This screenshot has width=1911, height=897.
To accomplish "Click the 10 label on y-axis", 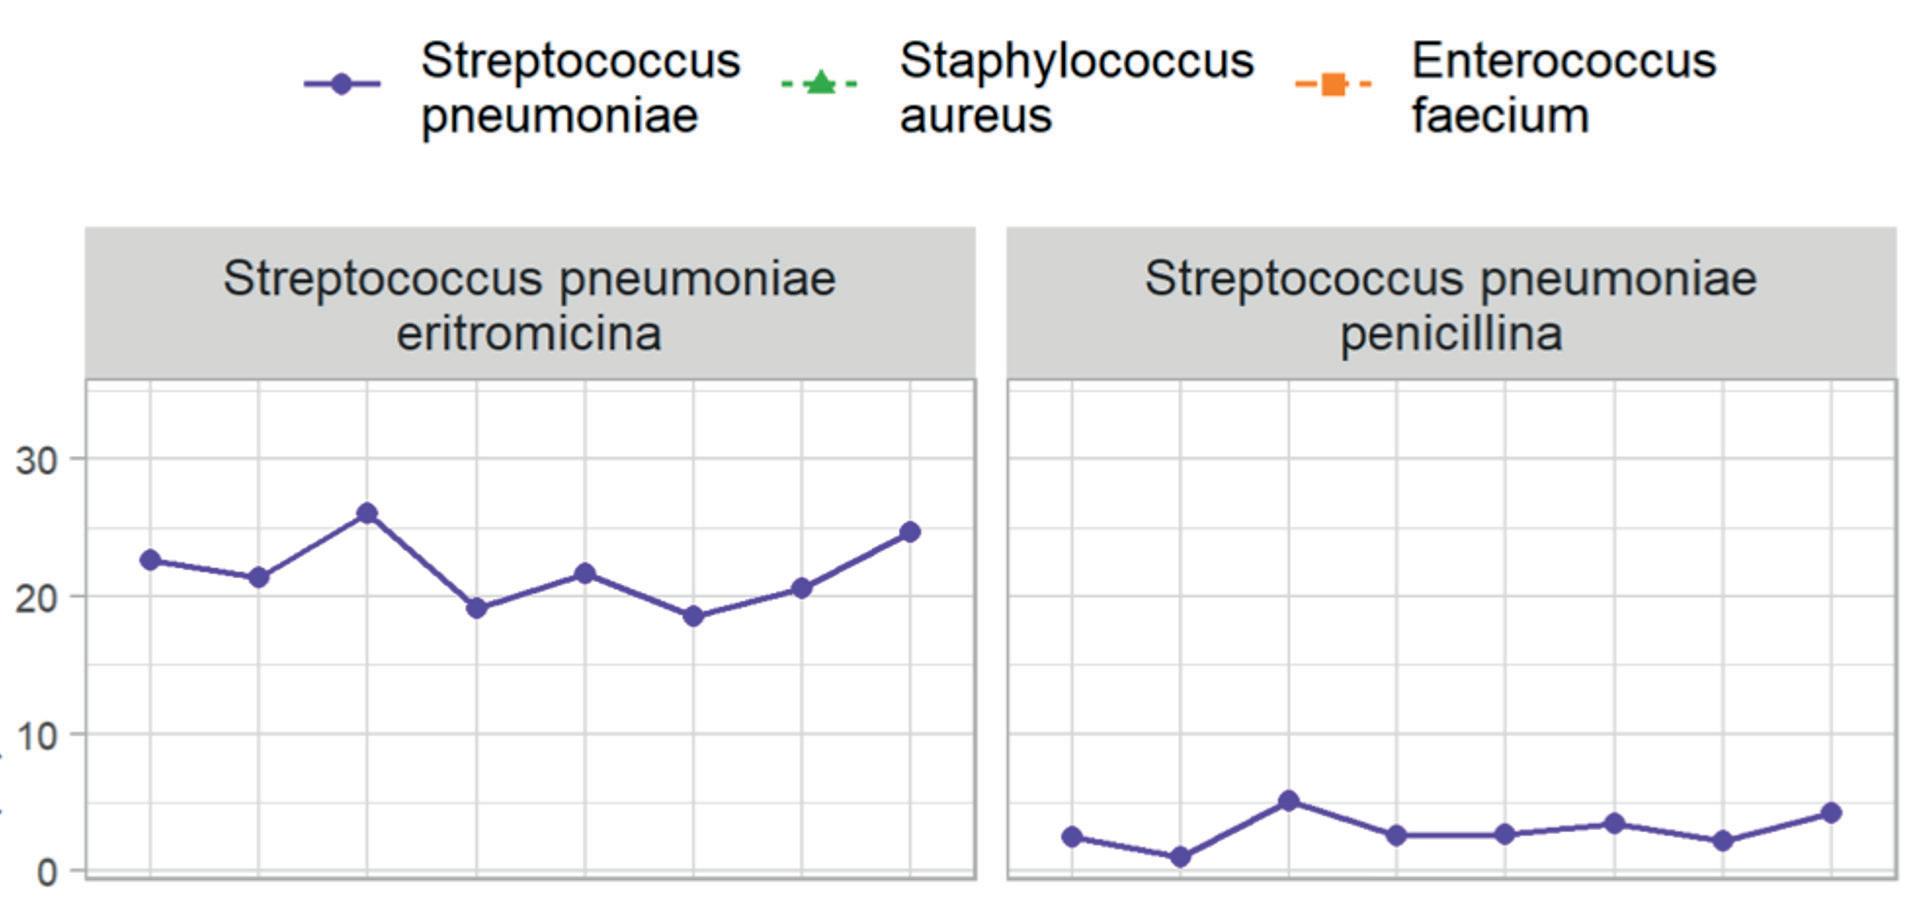I will pos(36,737).
